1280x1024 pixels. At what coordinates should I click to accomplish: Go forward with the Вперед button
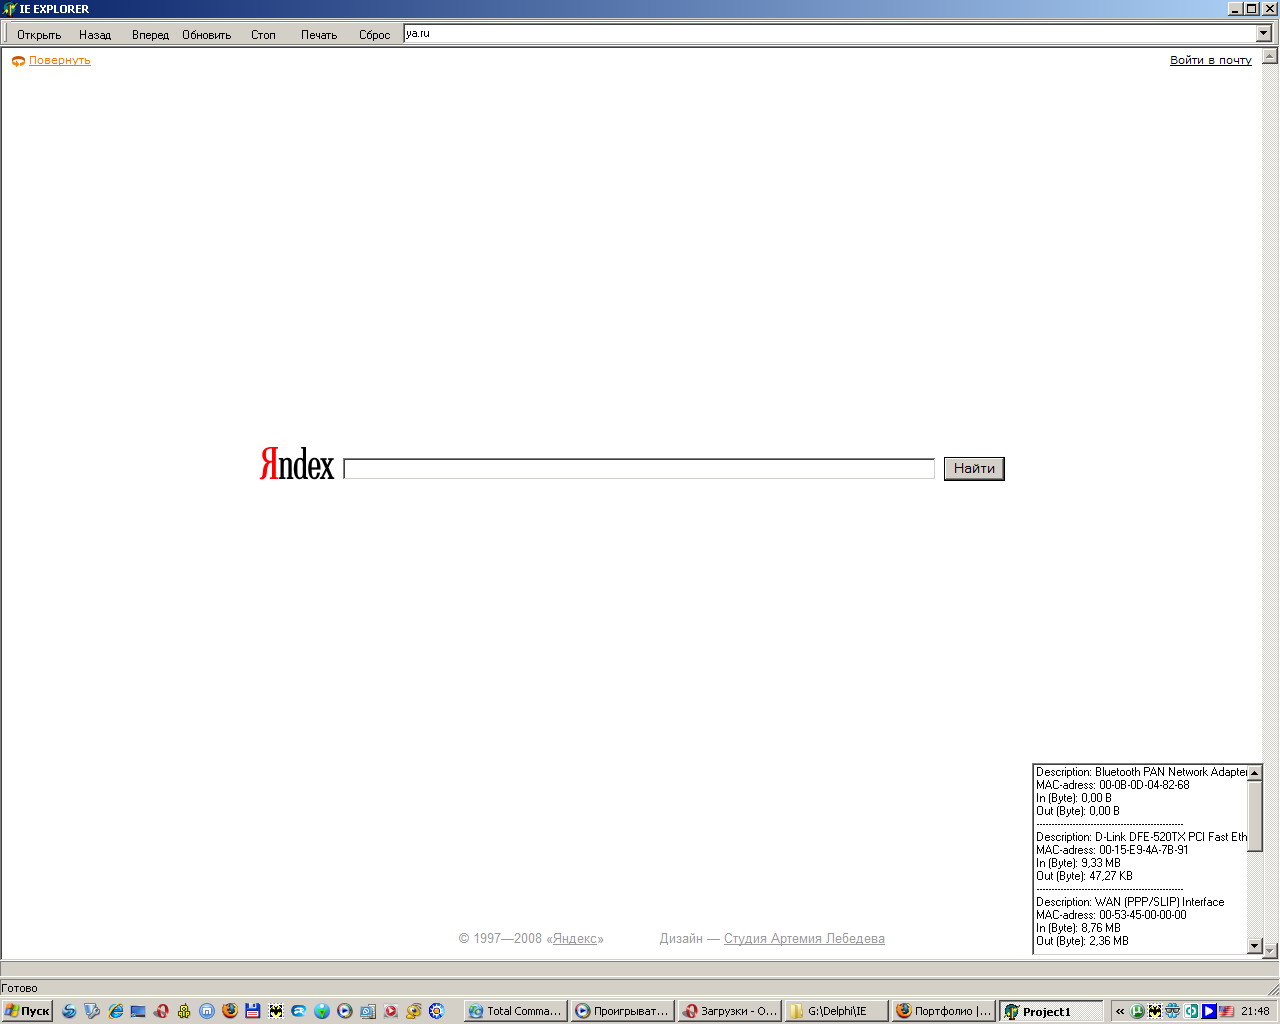150,34
